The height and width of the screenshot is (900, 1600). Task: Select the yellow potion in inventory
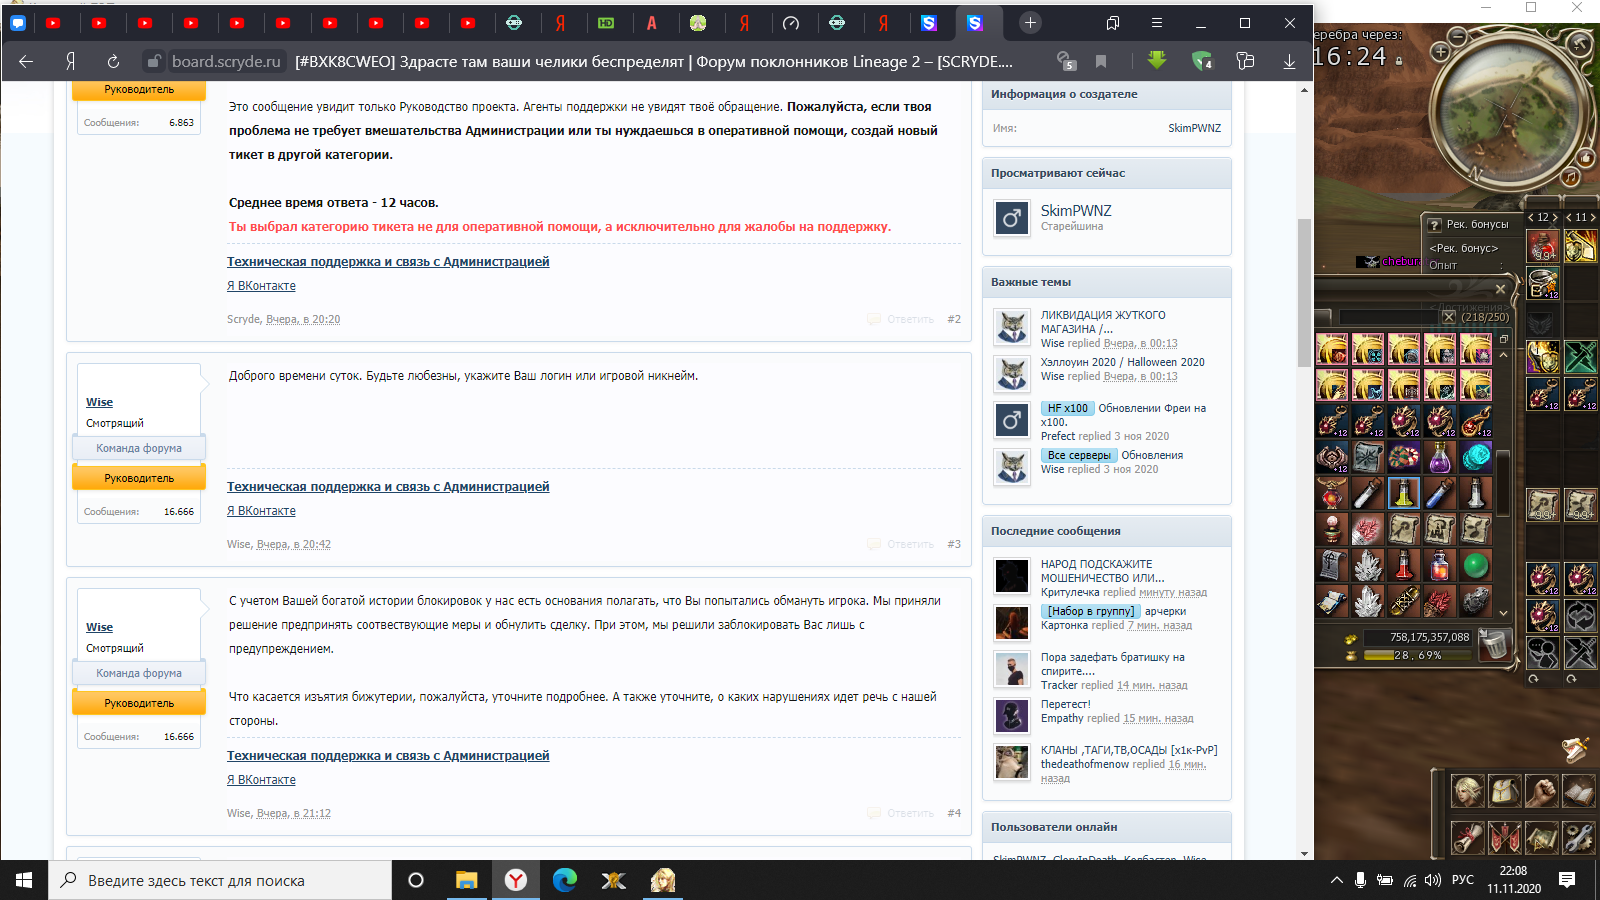[x=1404, y=493]
